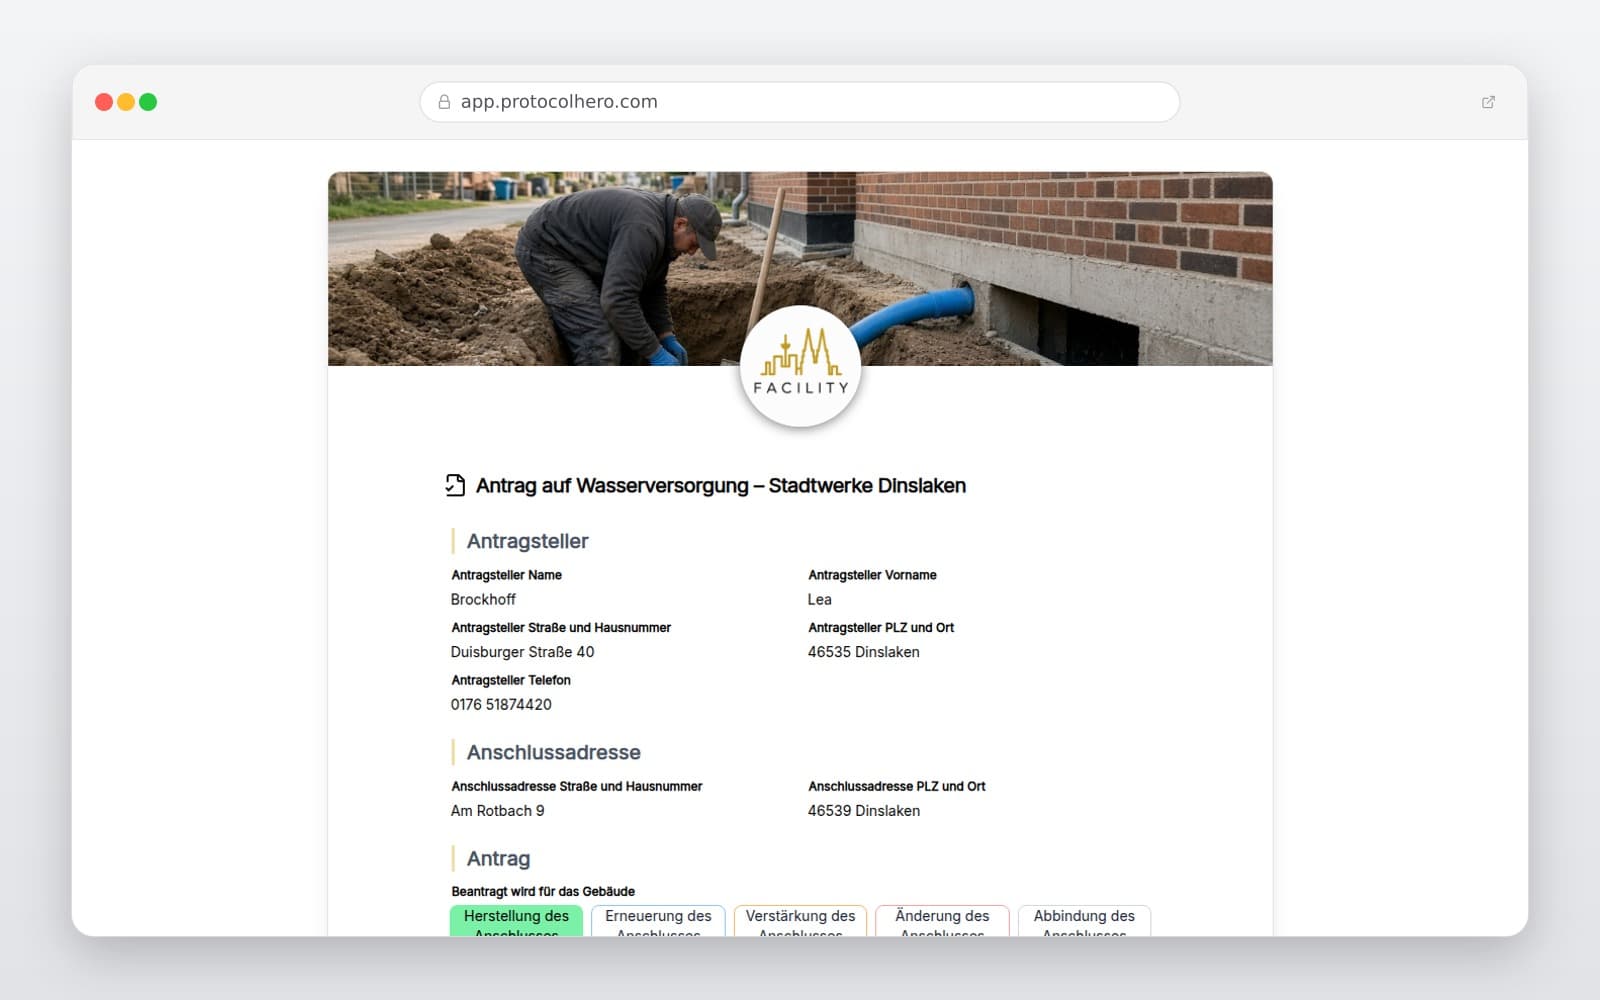Screen dimensions: 1600x1000
Task: Select Verstärkung des Anschlusses option
Action: point(800,921)
